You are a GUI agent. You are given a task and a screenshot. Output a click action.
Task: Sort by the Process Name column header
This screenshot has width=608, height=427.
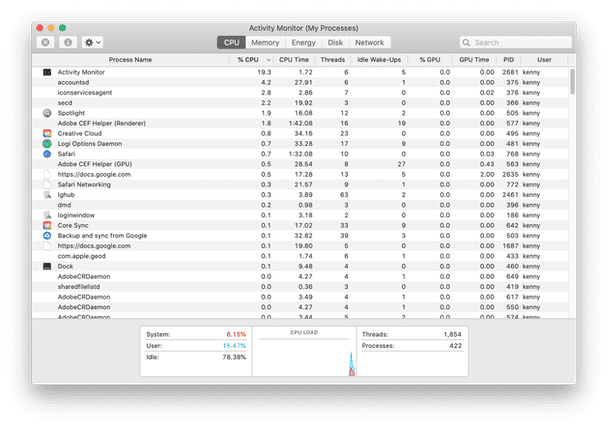(130, 60)
